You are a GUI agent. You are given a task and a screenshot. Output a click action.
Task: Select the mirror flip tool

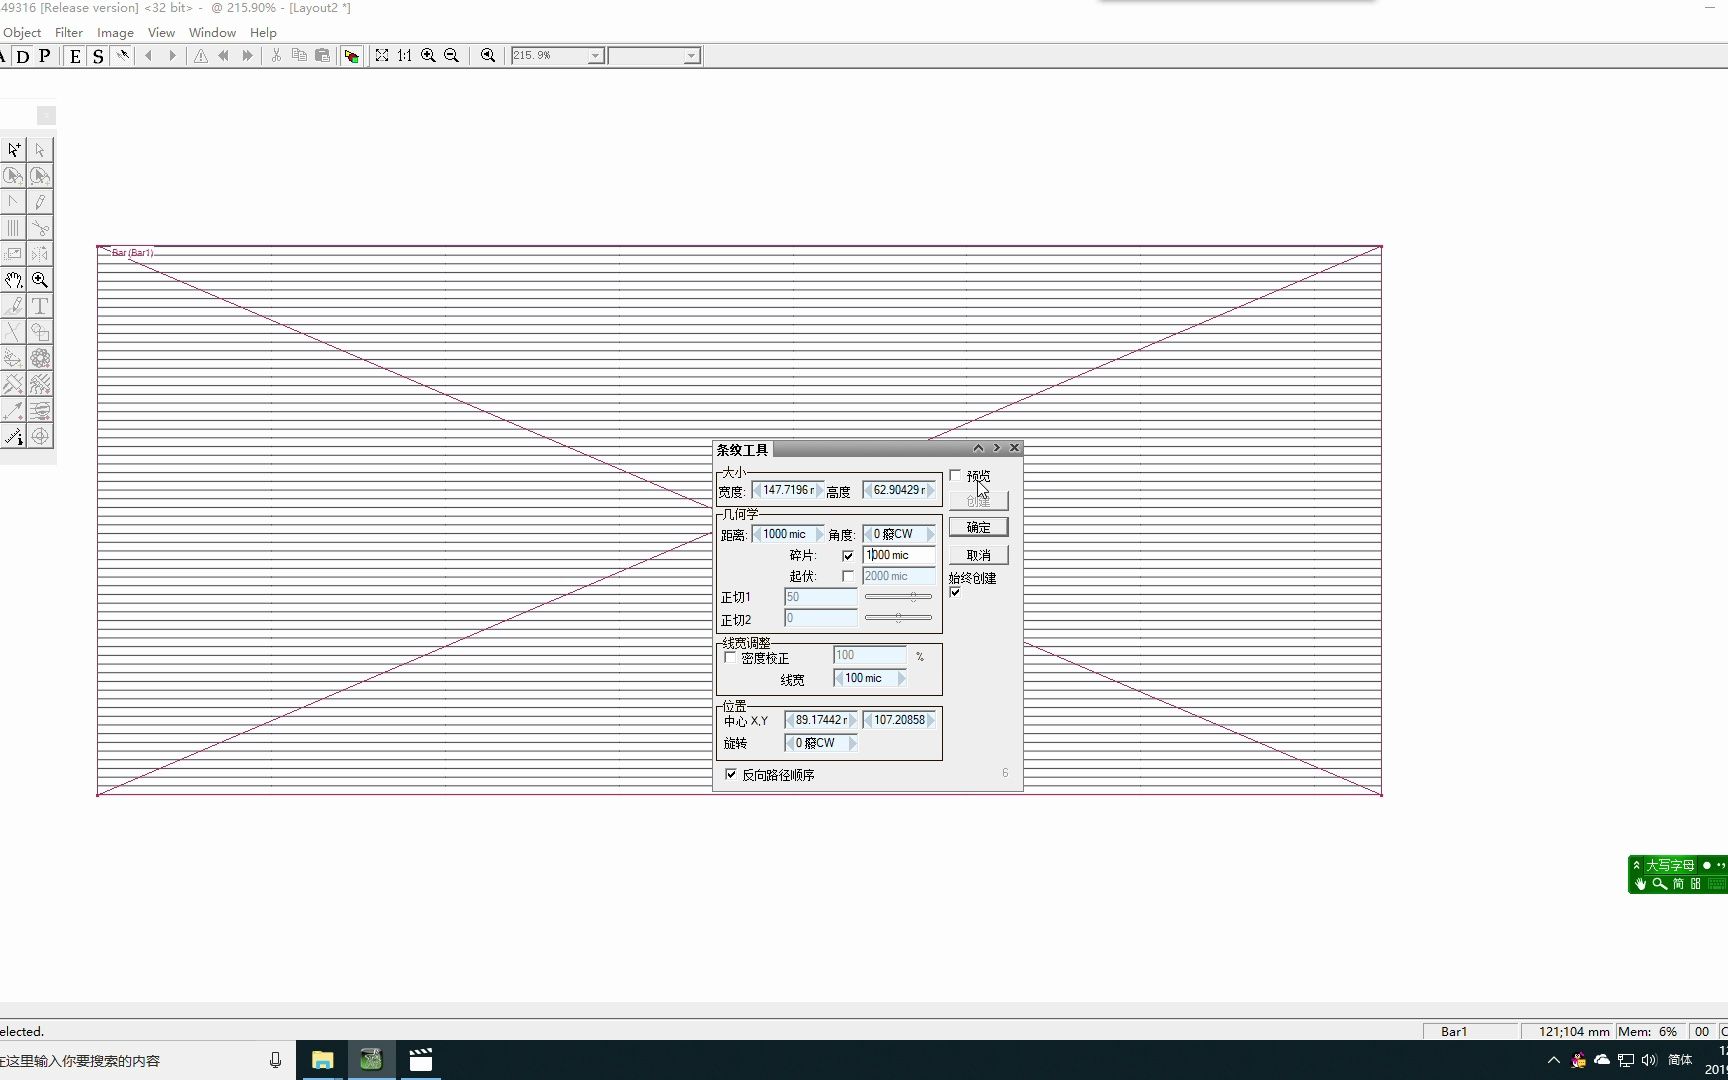pyautogui.click(x=40, y=254)
